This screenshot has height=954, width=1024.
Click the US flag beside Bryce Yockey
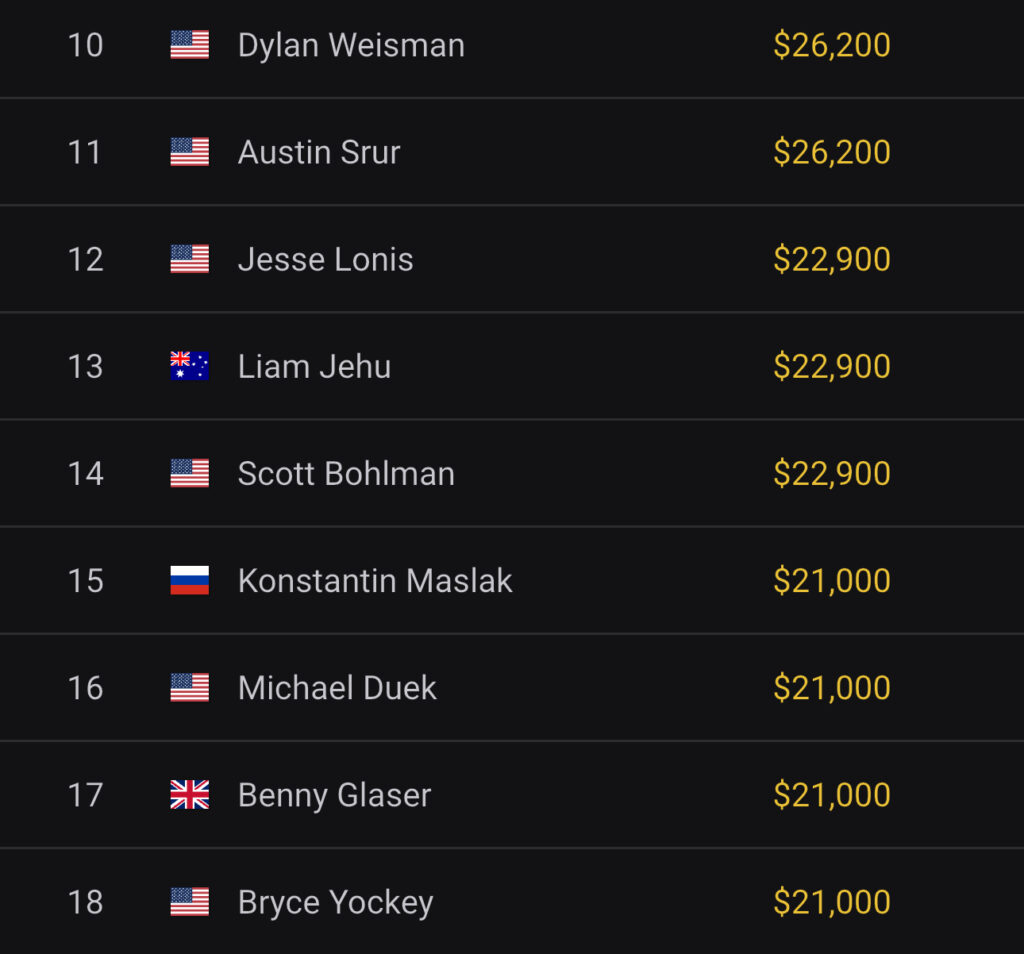pos(189,902)
